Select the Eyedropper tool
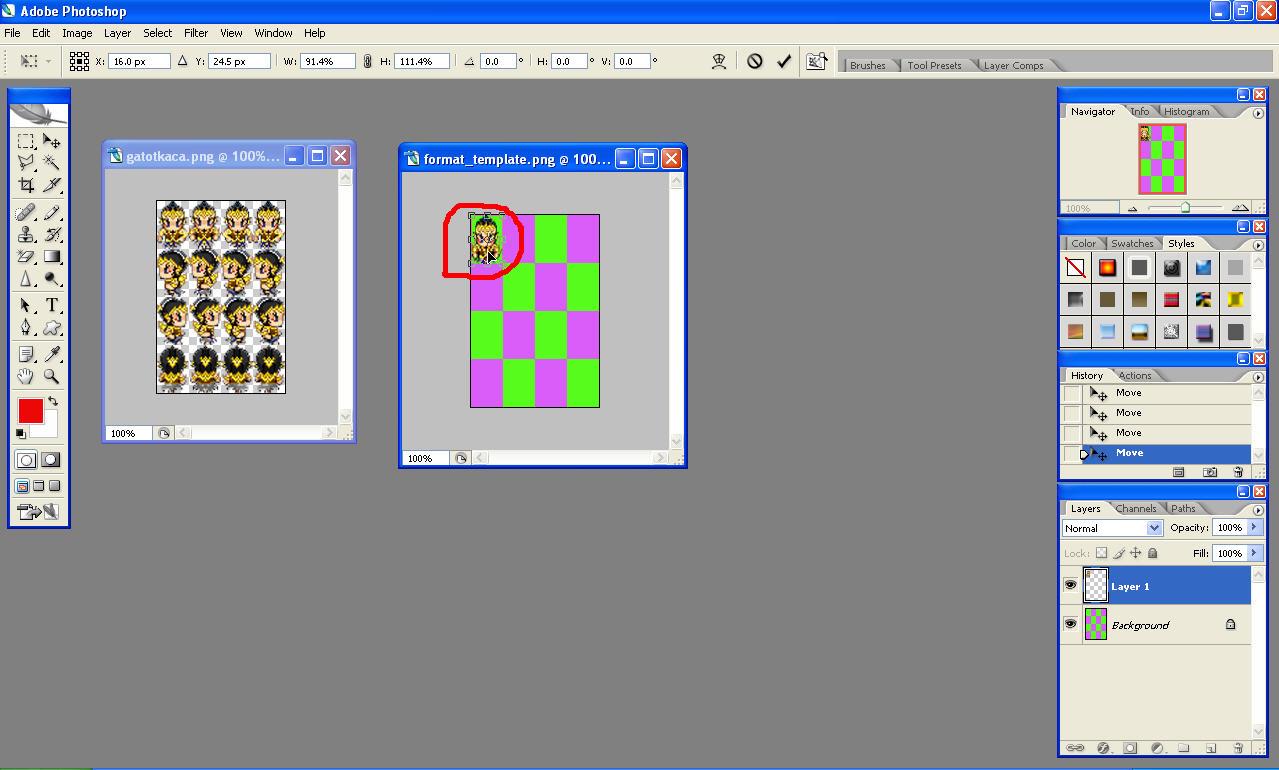 click(51, 354)
